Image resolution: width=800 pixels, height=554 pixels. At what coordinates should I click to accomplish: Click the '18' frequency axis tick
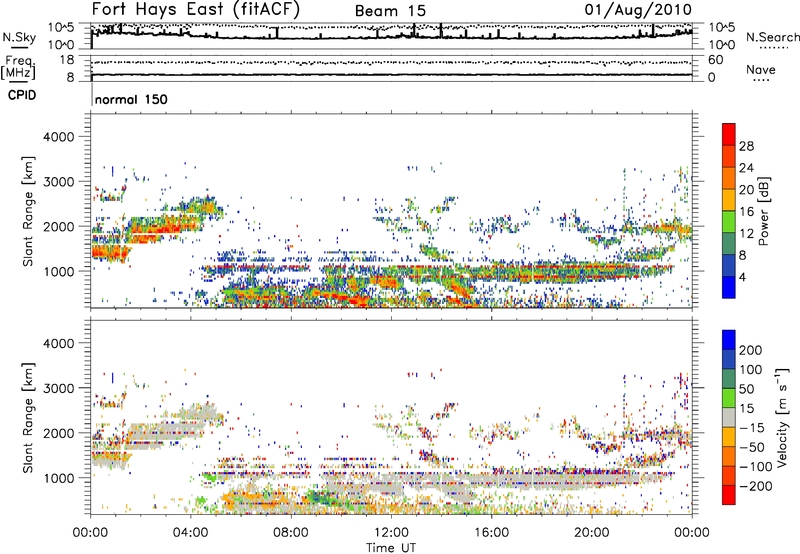pyautogui.click(x=67, y=60)
